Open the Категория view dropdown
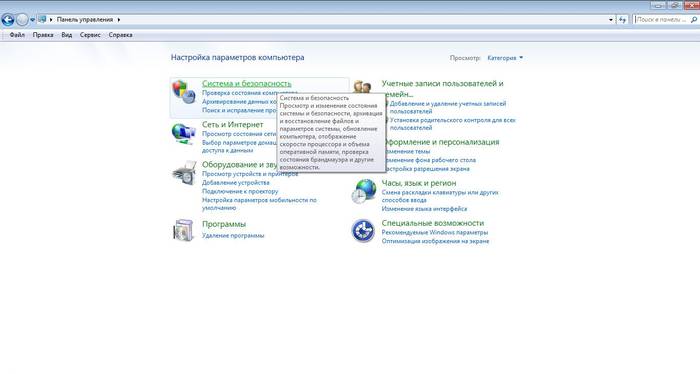Image resolution: width=700 pixels, height=374 pixels. click(505, 58)
